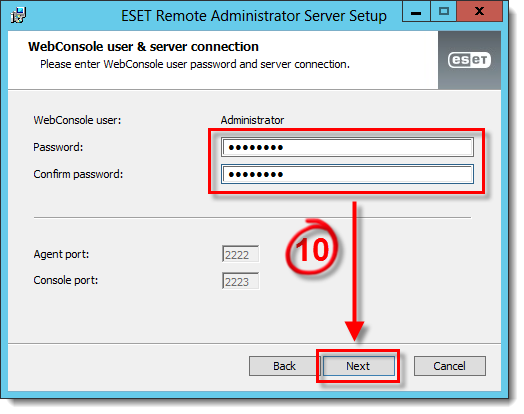Minimize the setup window
Viewport: 524px width, 414px height.
pos(416,12)
